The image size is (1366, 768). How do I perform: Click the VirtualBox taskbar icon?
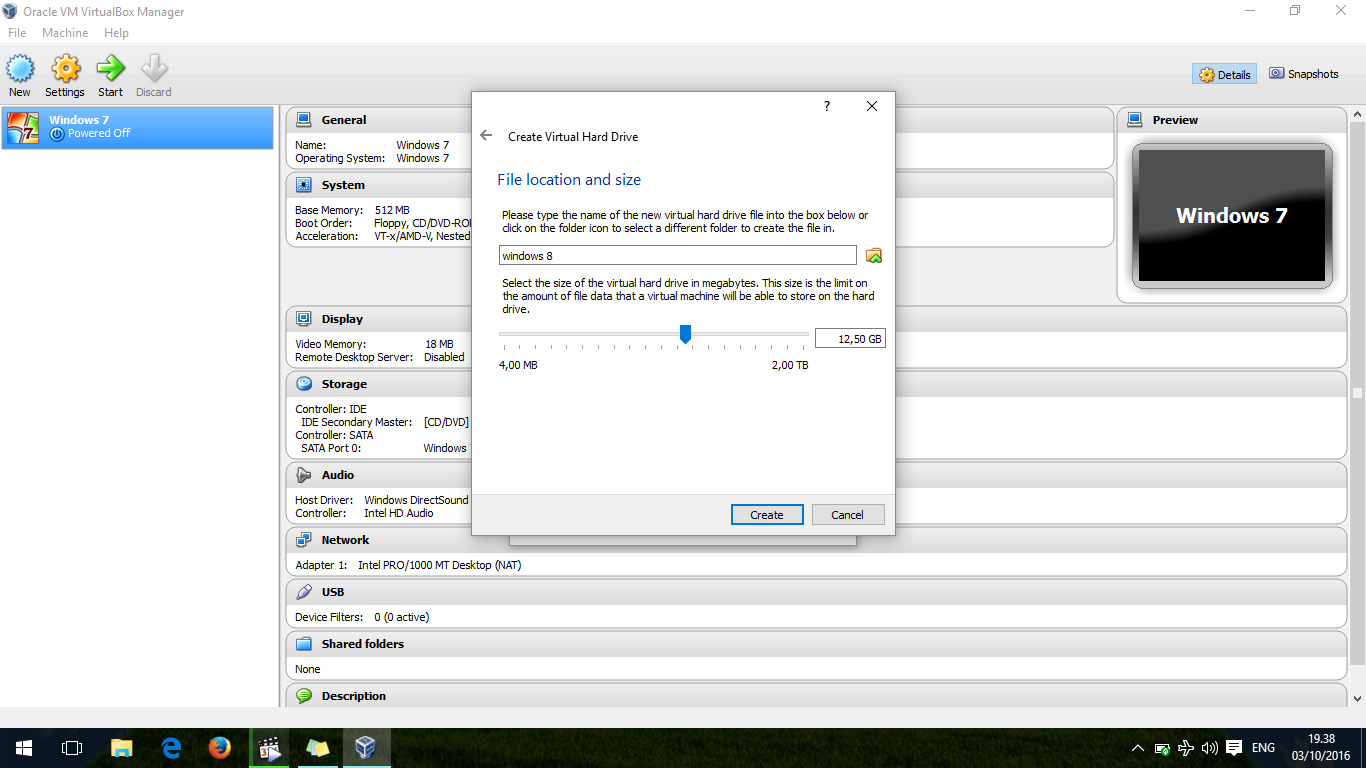(365, 748)
